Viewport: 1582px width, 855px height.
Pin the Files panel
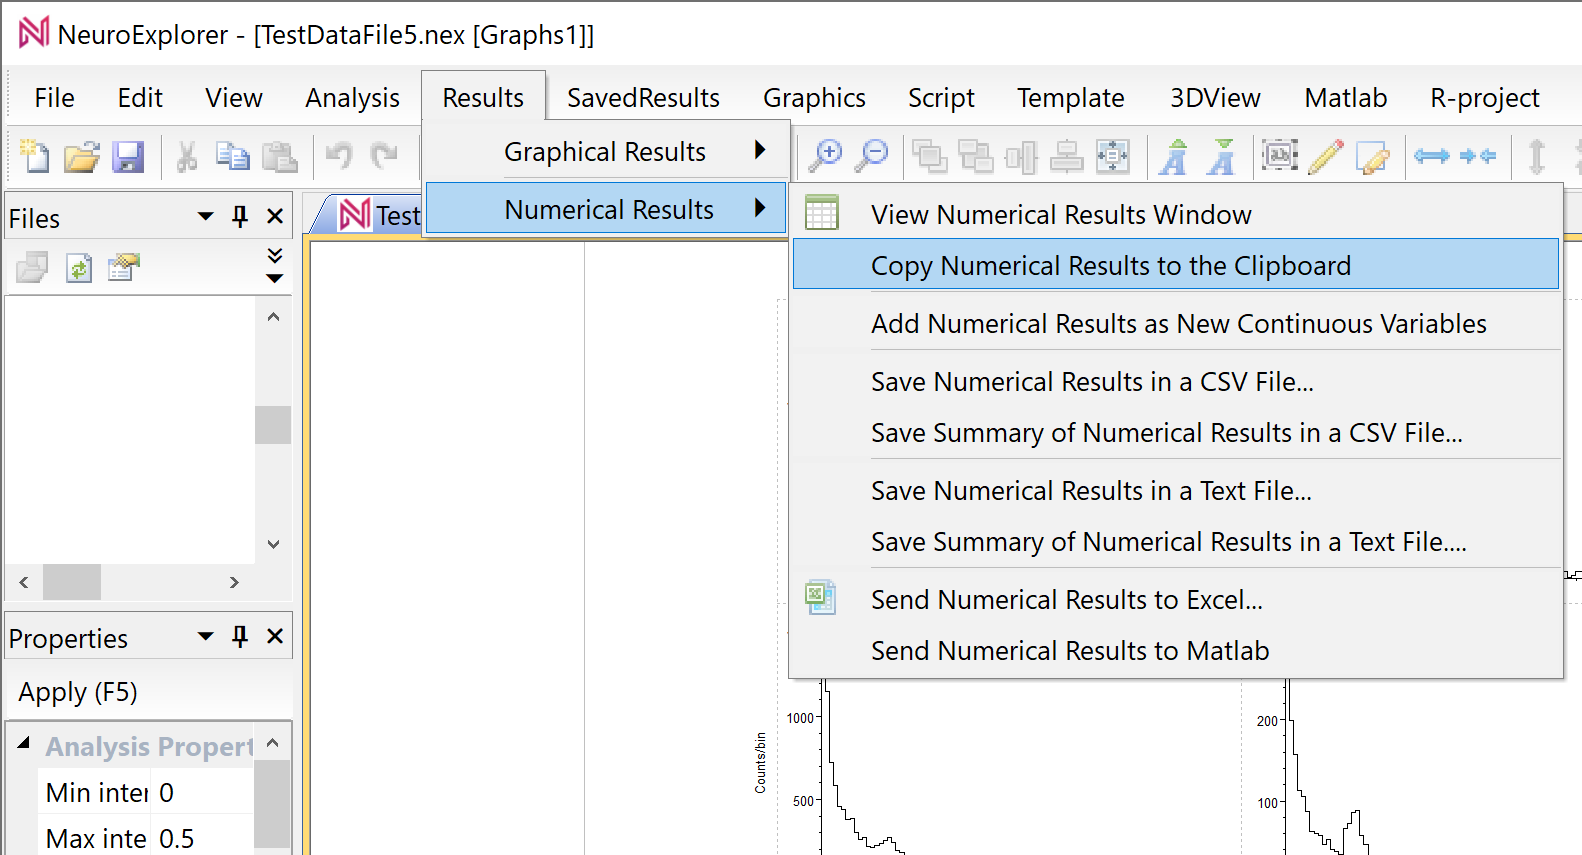tap(240, 216)
